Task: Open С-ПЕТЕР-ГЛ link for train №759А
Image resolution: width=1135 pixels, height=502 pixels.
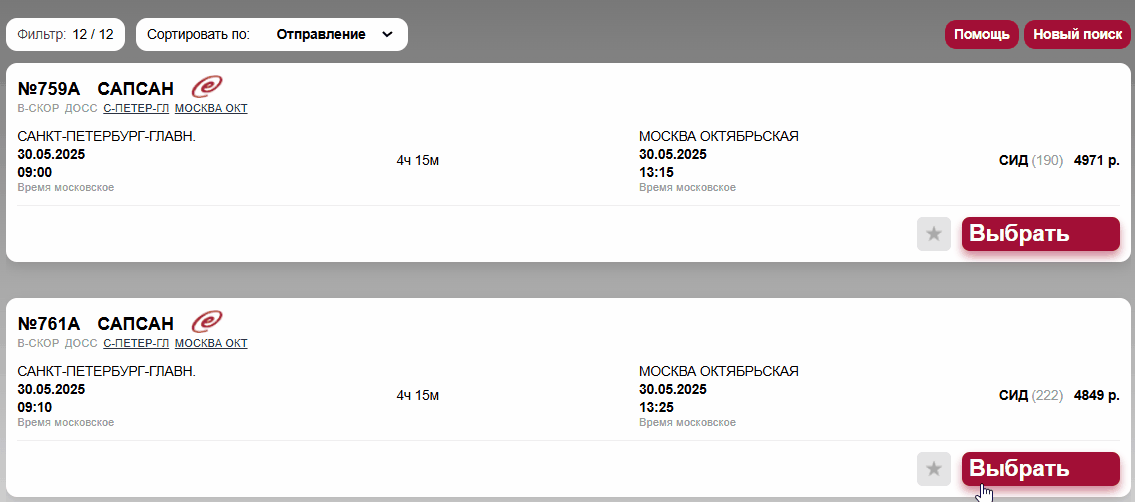Action: click(x=136, y=109)
